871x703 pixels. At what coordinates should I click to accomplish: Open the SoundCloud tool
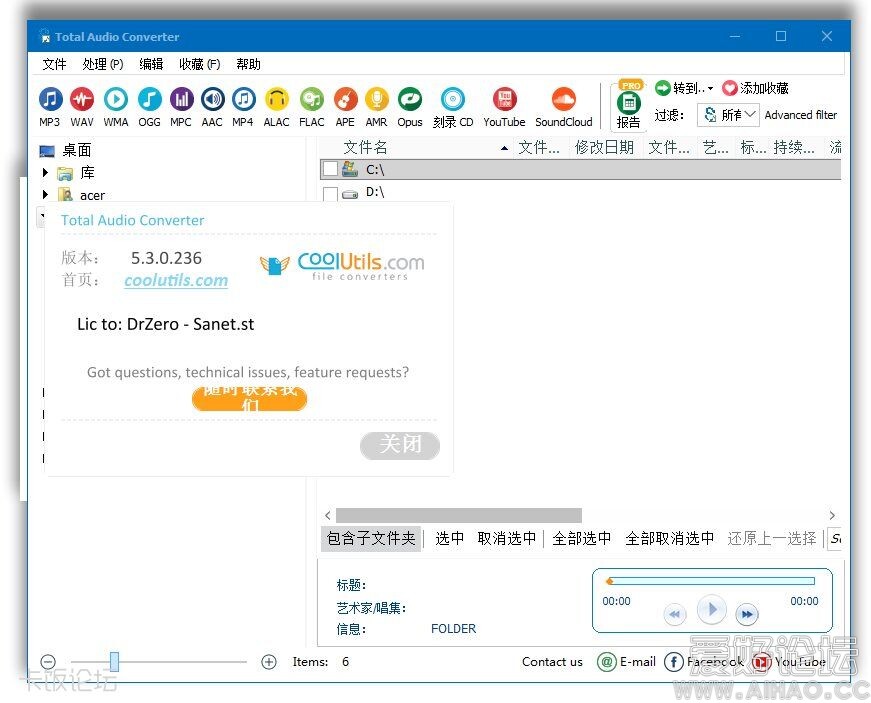[x=564, y=107]
